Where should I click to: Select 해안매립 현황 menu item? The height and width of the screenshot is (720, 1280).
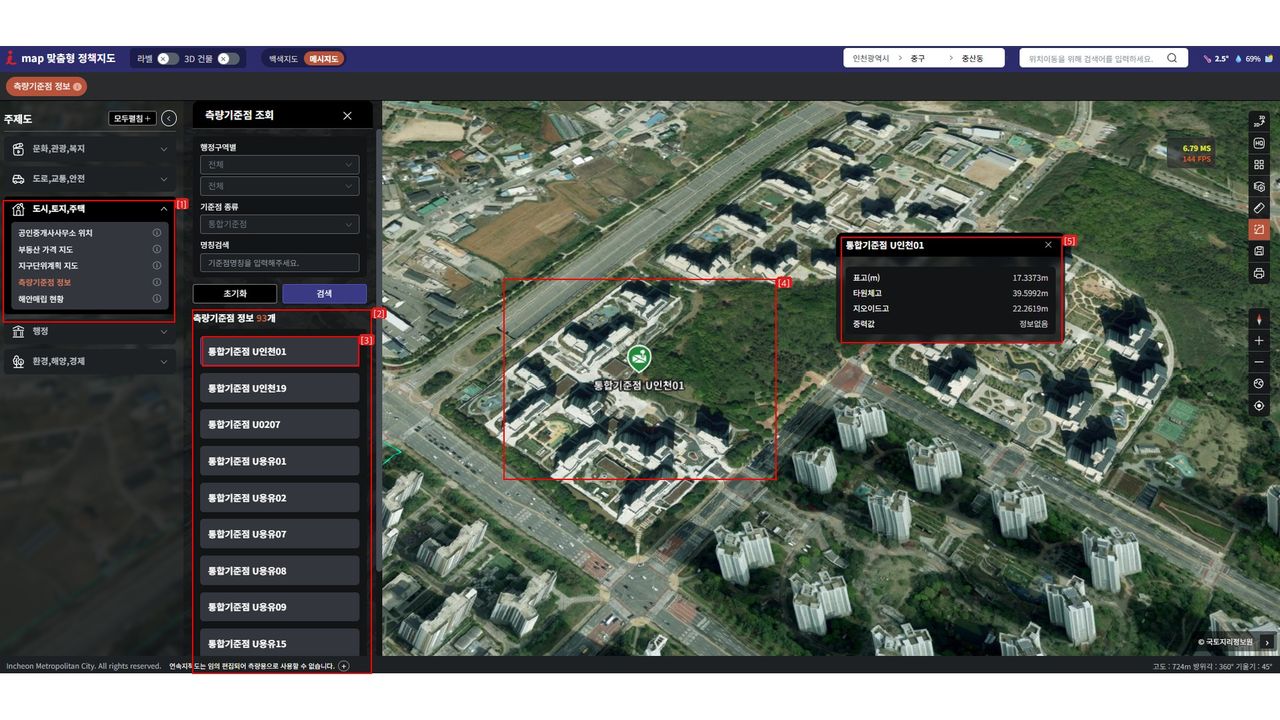[41, 298]
